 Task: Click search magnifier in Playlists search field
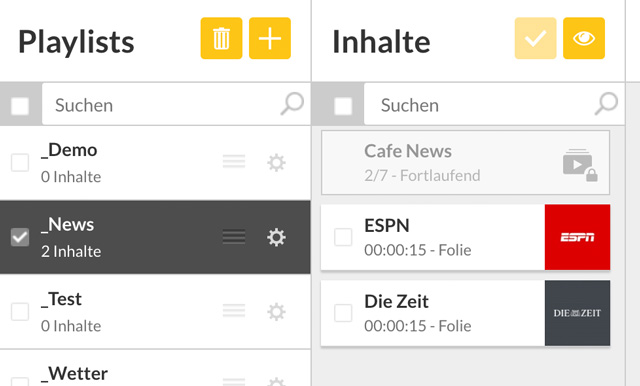coord(292,104)
